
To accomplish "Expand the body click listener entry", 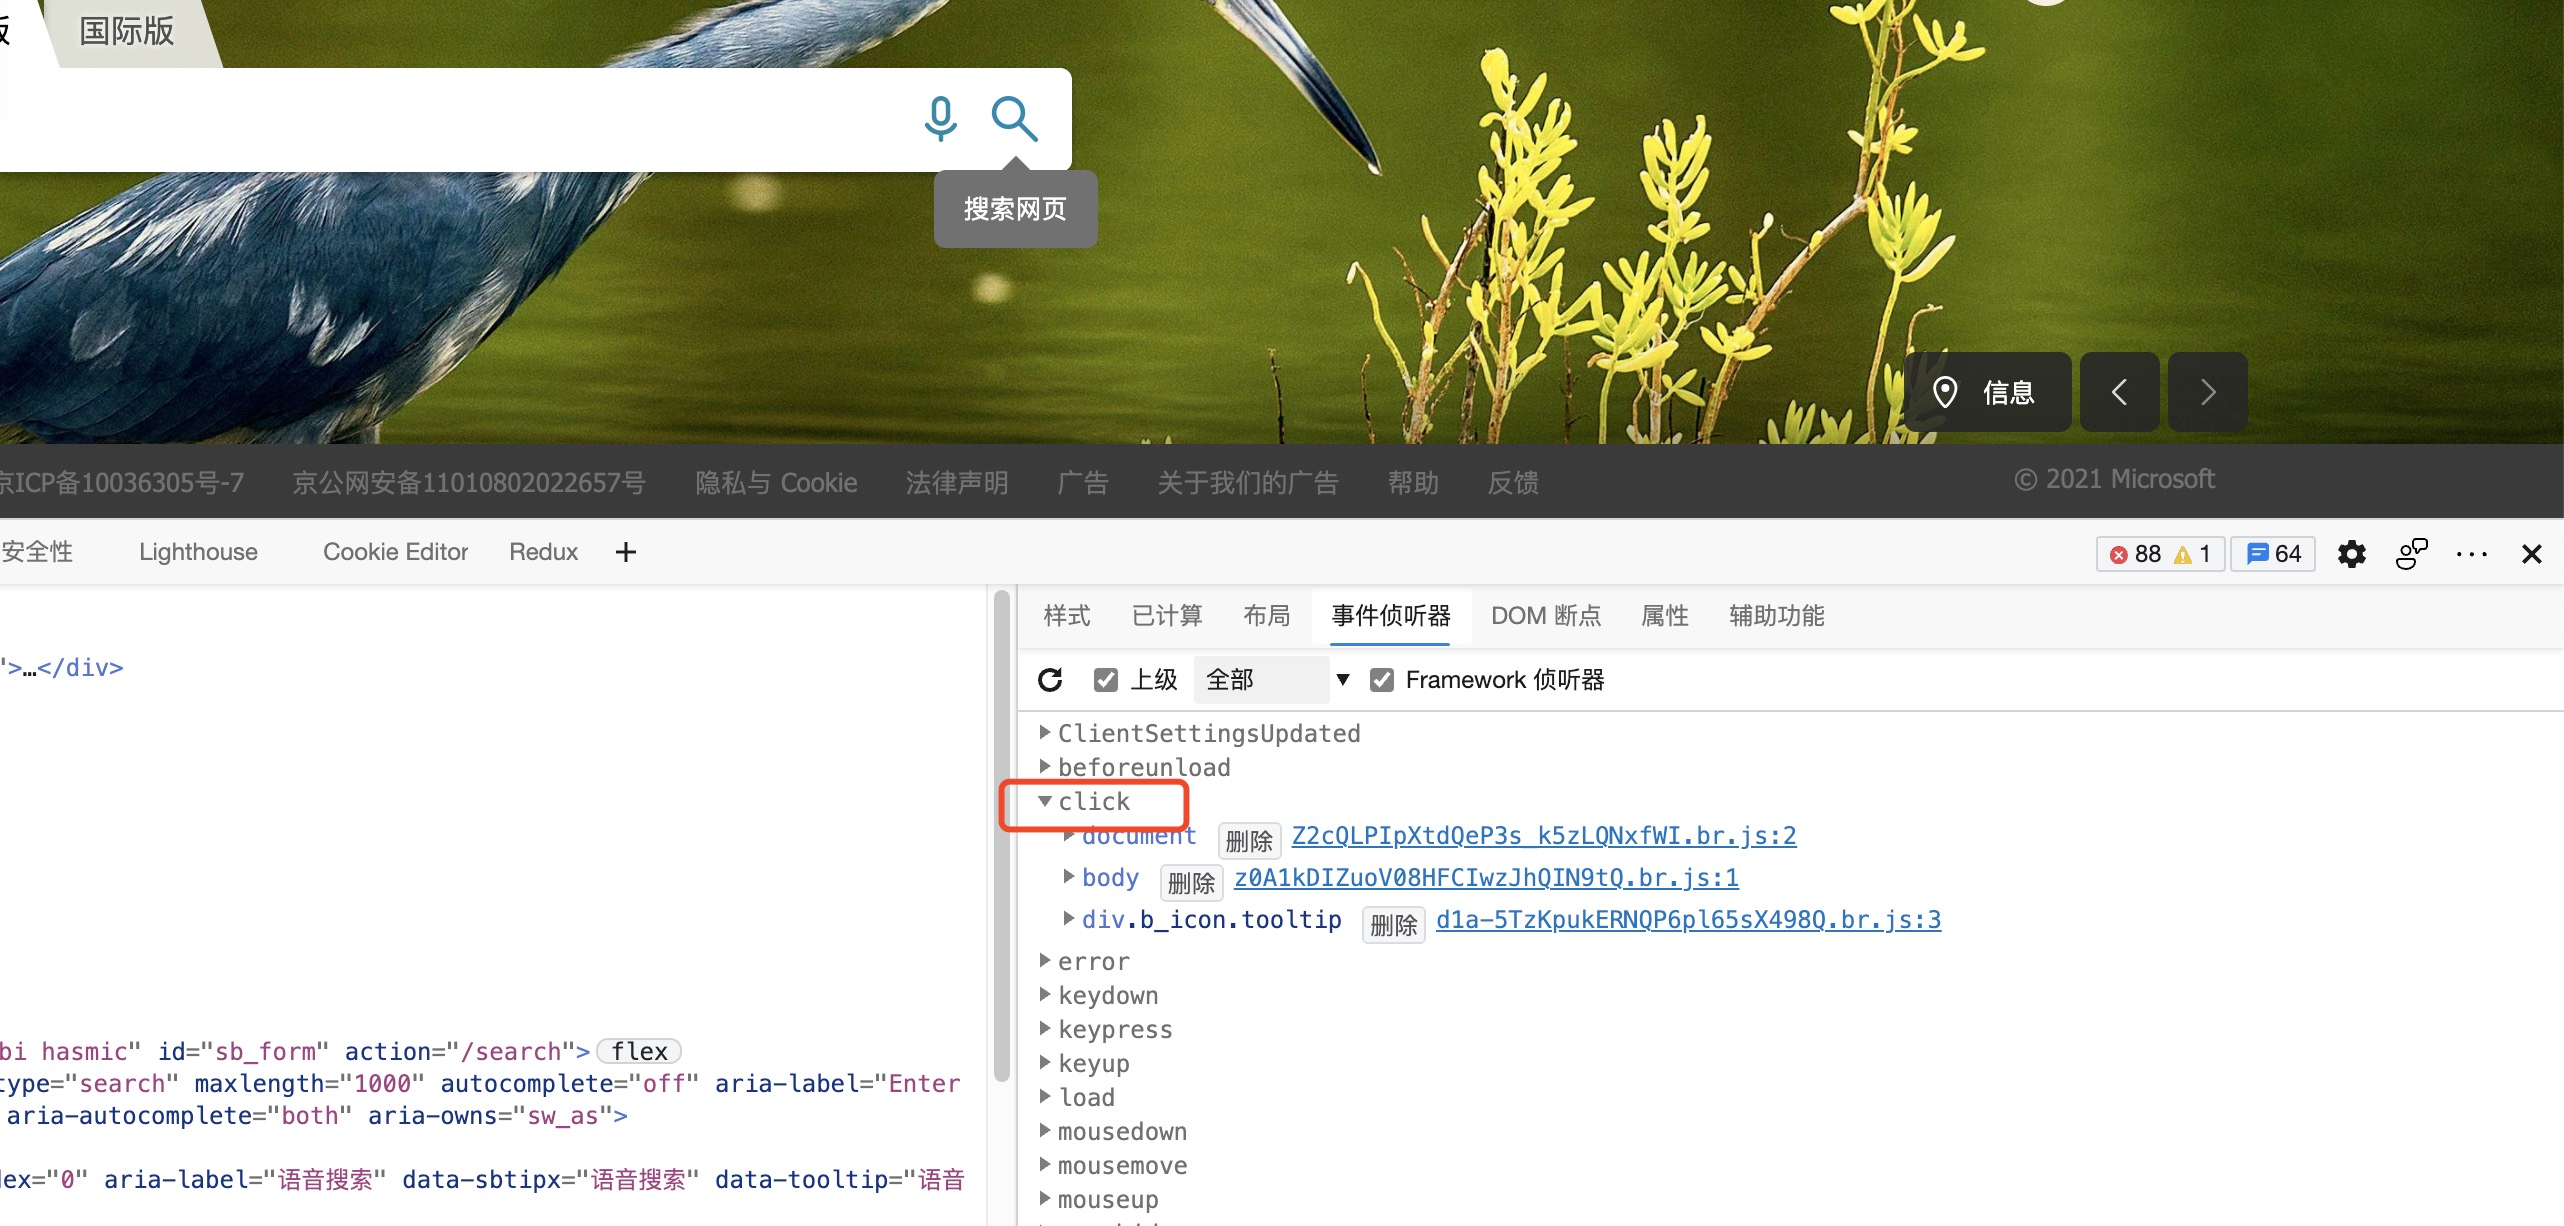I will [1069, 877].
